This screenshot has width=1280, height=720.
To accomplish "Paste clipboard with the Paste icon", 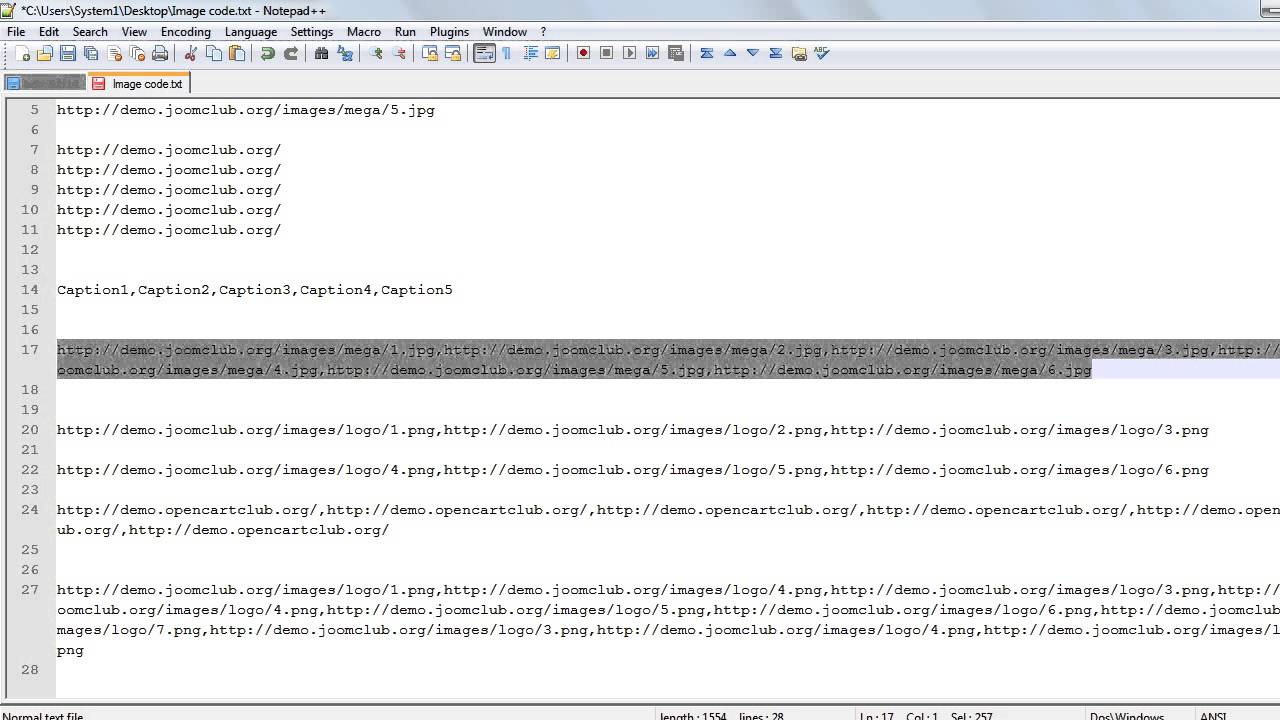I will tap(237, 54).
